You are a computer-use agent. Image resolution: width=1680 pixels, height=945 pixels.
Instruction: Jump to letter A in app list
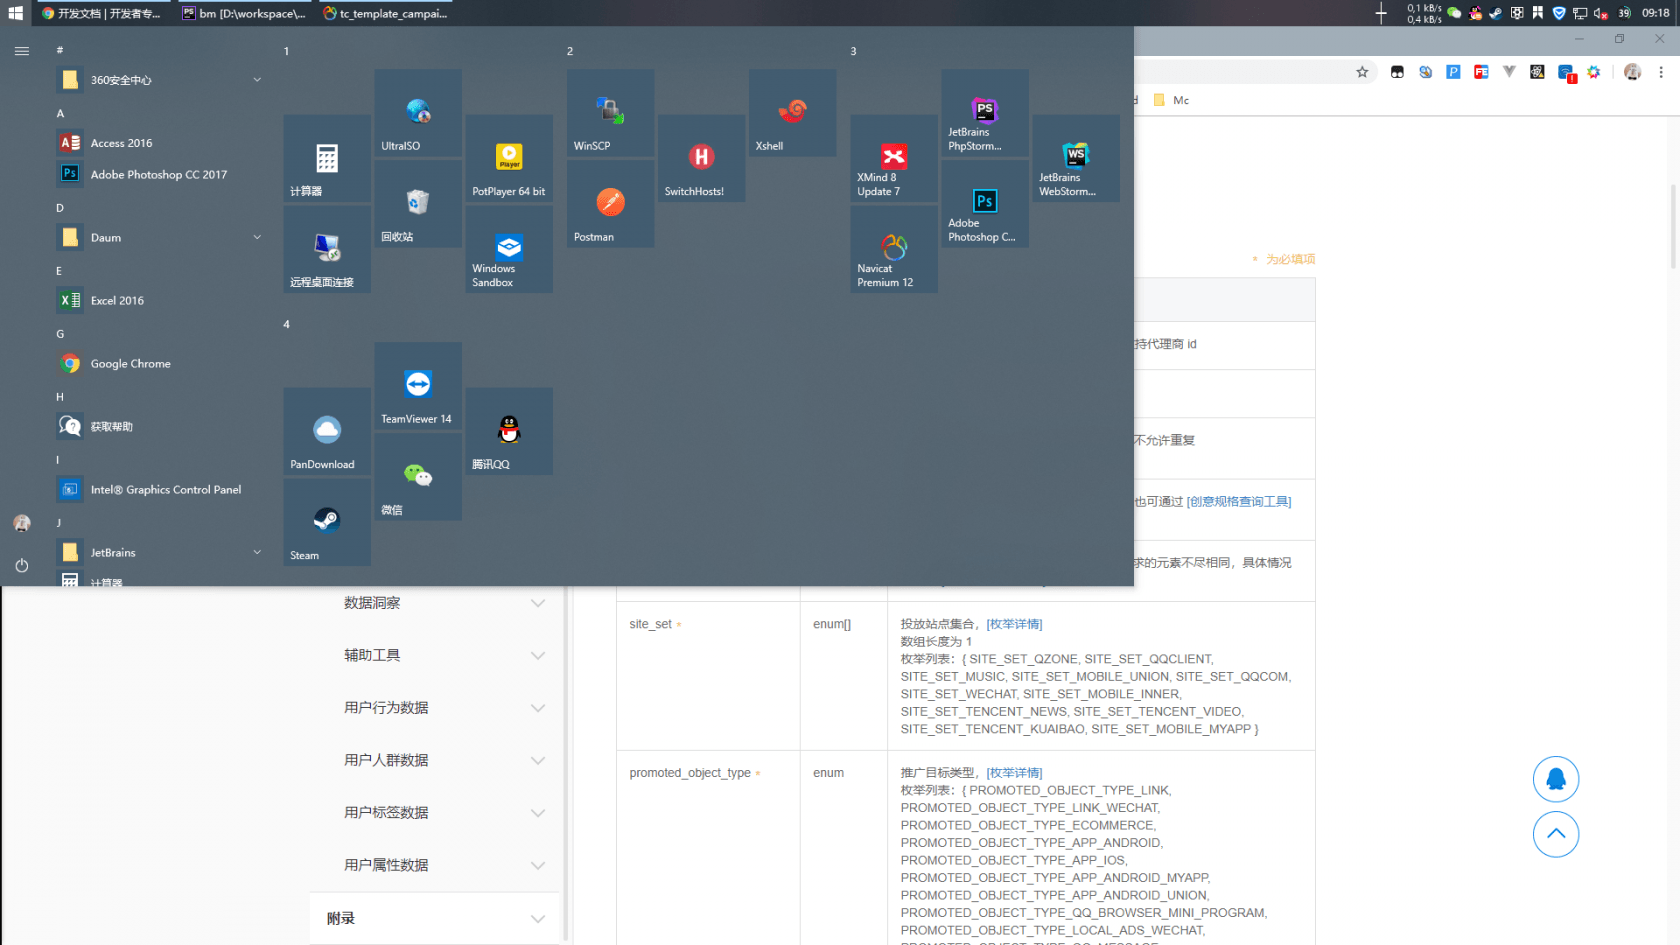tap(60, 113)
